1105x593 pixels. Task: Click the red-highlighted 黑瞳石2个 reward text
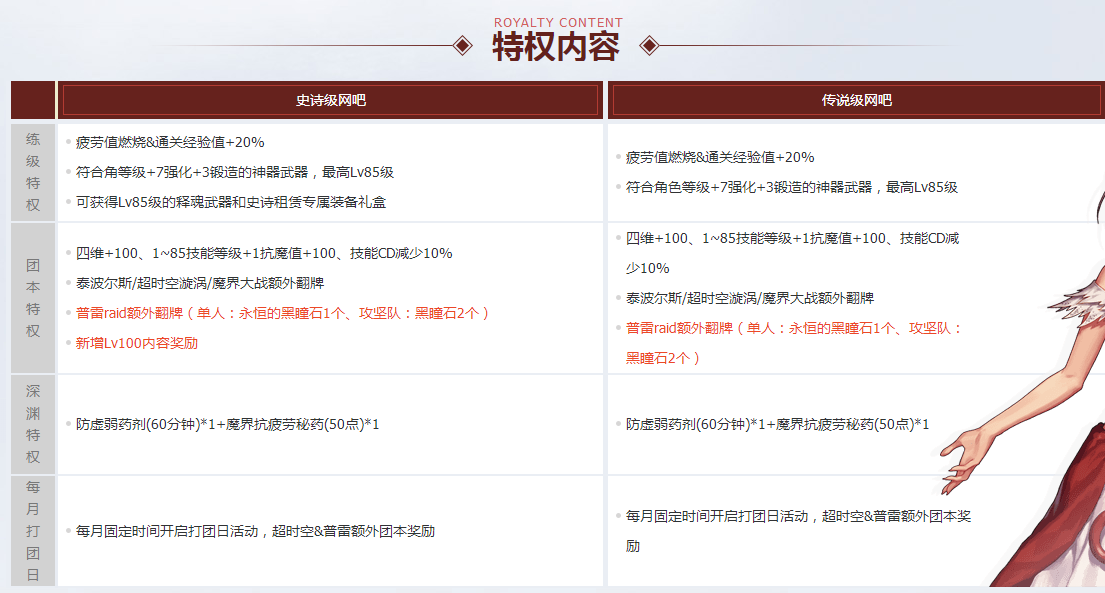[x=662, y=355]
